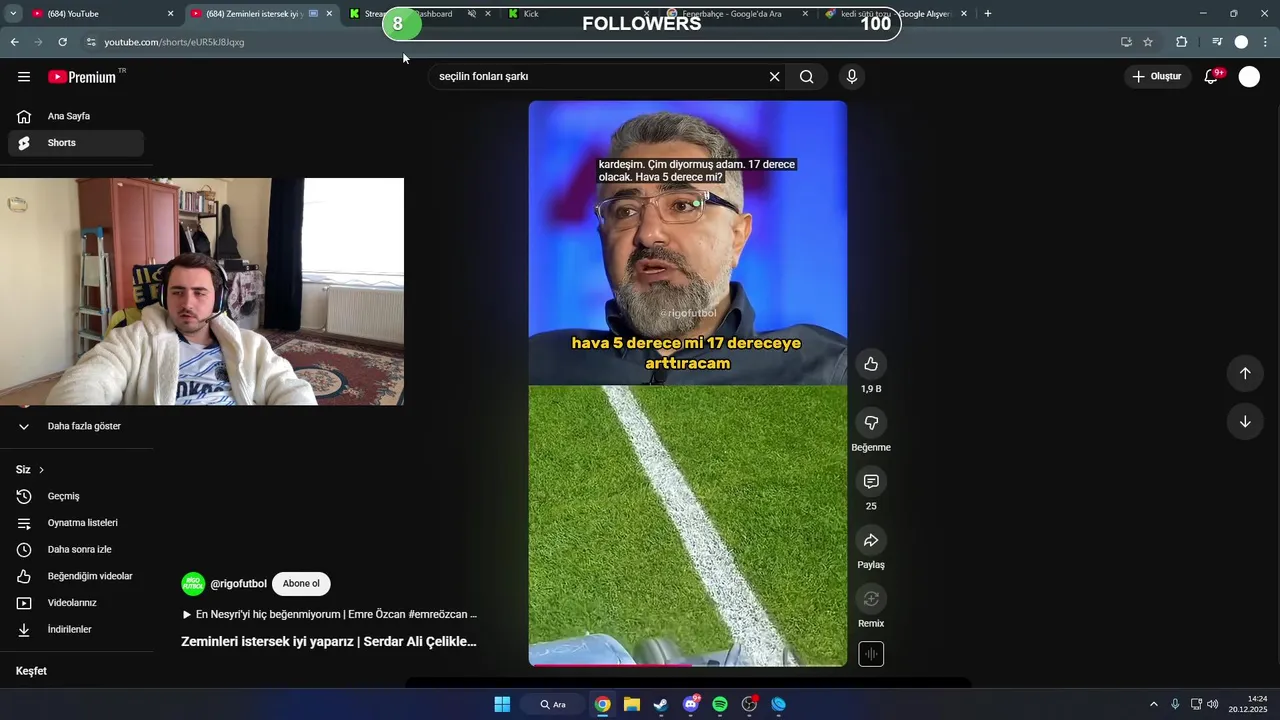Open Daha sonra izle
Viewport: 1280px width, 720px height.
click(x=76, y=550)
